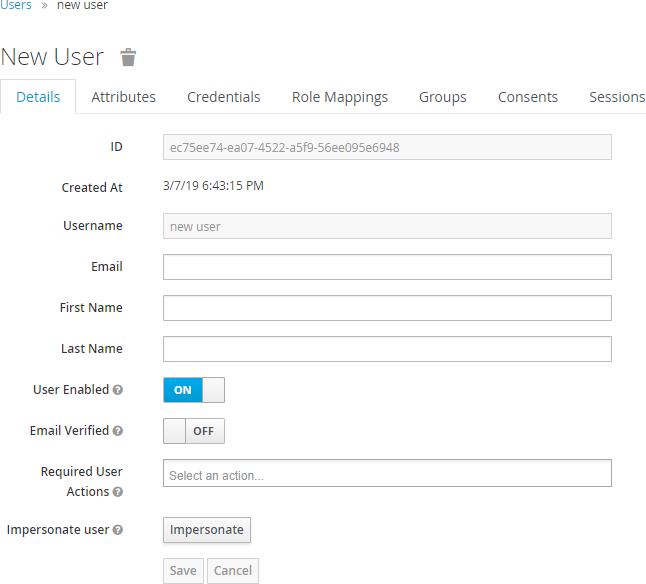Open the Required User Actions dropdown

pyautogui.click(x=387, y=473)
